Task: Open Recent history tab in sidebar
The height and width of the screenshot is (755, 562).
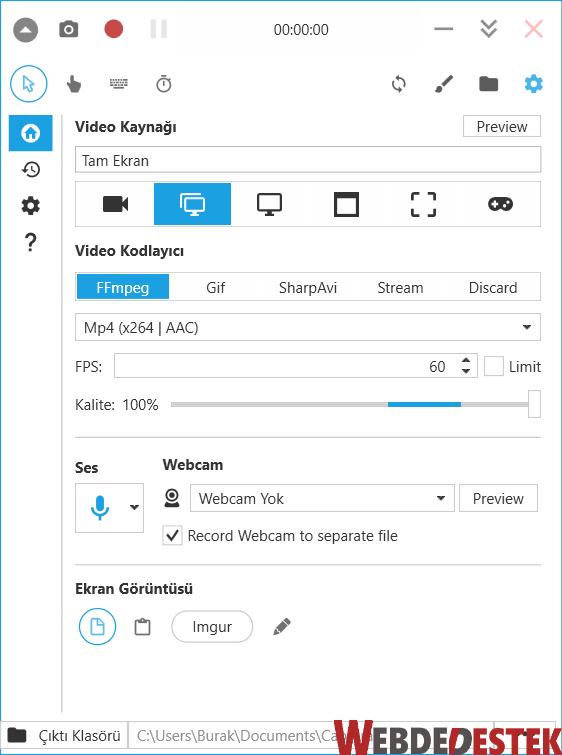Action: [x=30, y=169]
